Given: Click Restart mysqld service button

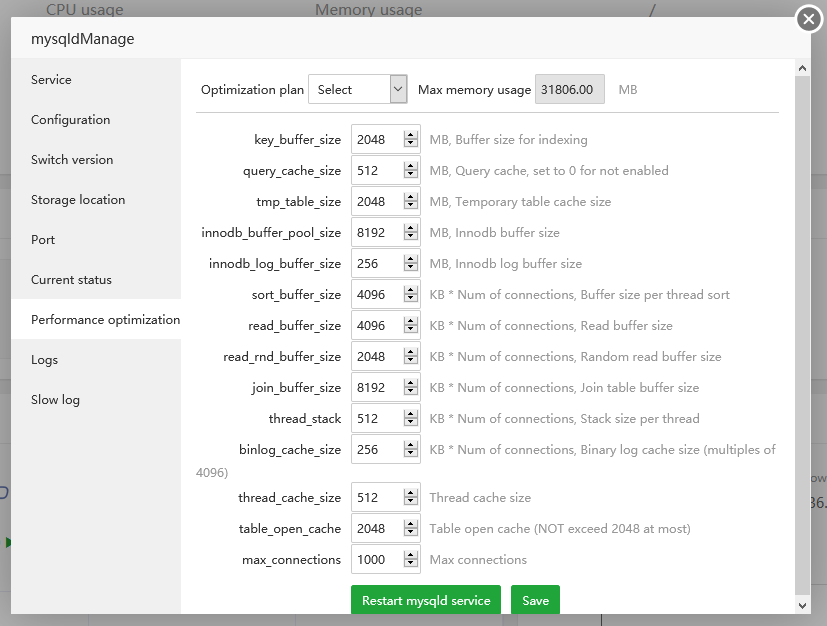Looking at the screenshot, I should point(425,601).
